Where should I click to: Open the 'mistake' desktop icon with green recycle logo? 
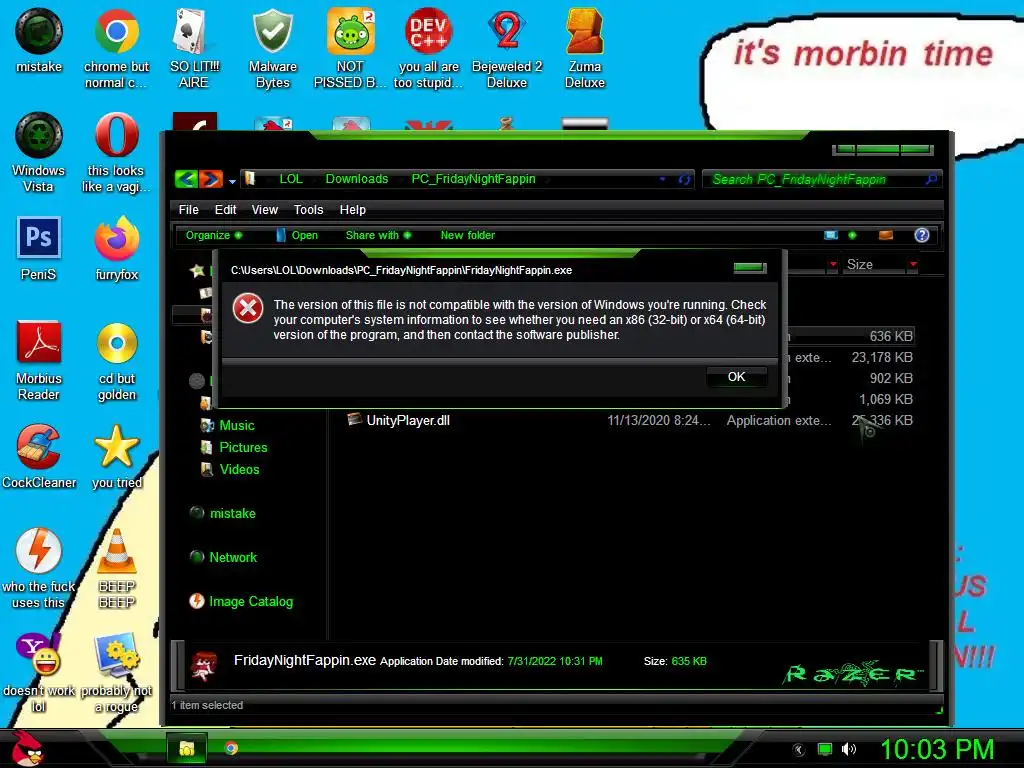tap(39, 39)
